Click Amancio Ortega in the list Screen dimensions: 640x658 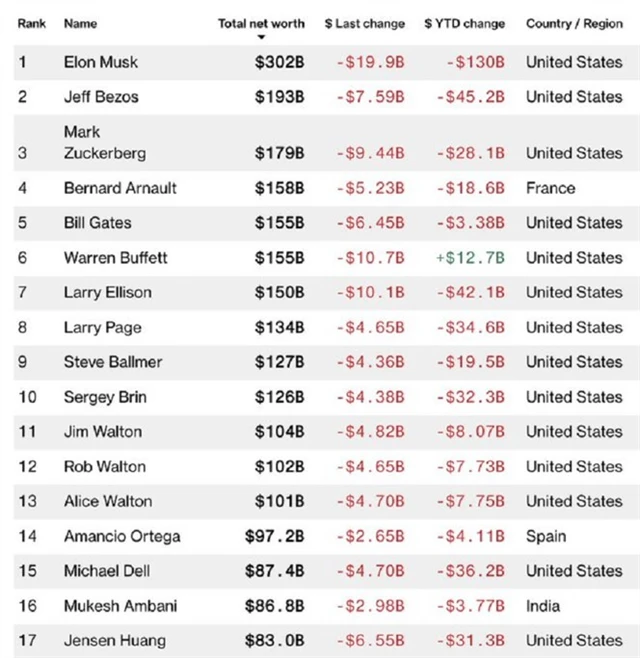coord(122,536)
